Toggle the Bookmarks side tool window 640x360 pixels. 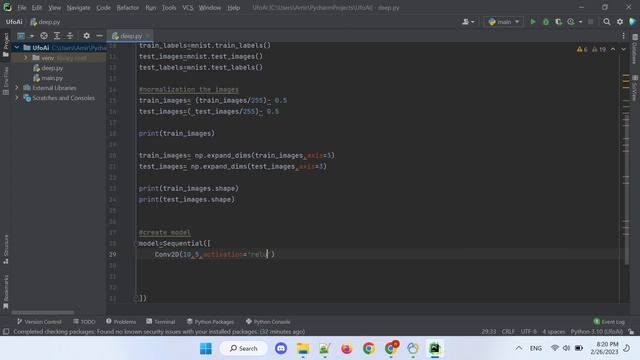[x=6, y=291]
